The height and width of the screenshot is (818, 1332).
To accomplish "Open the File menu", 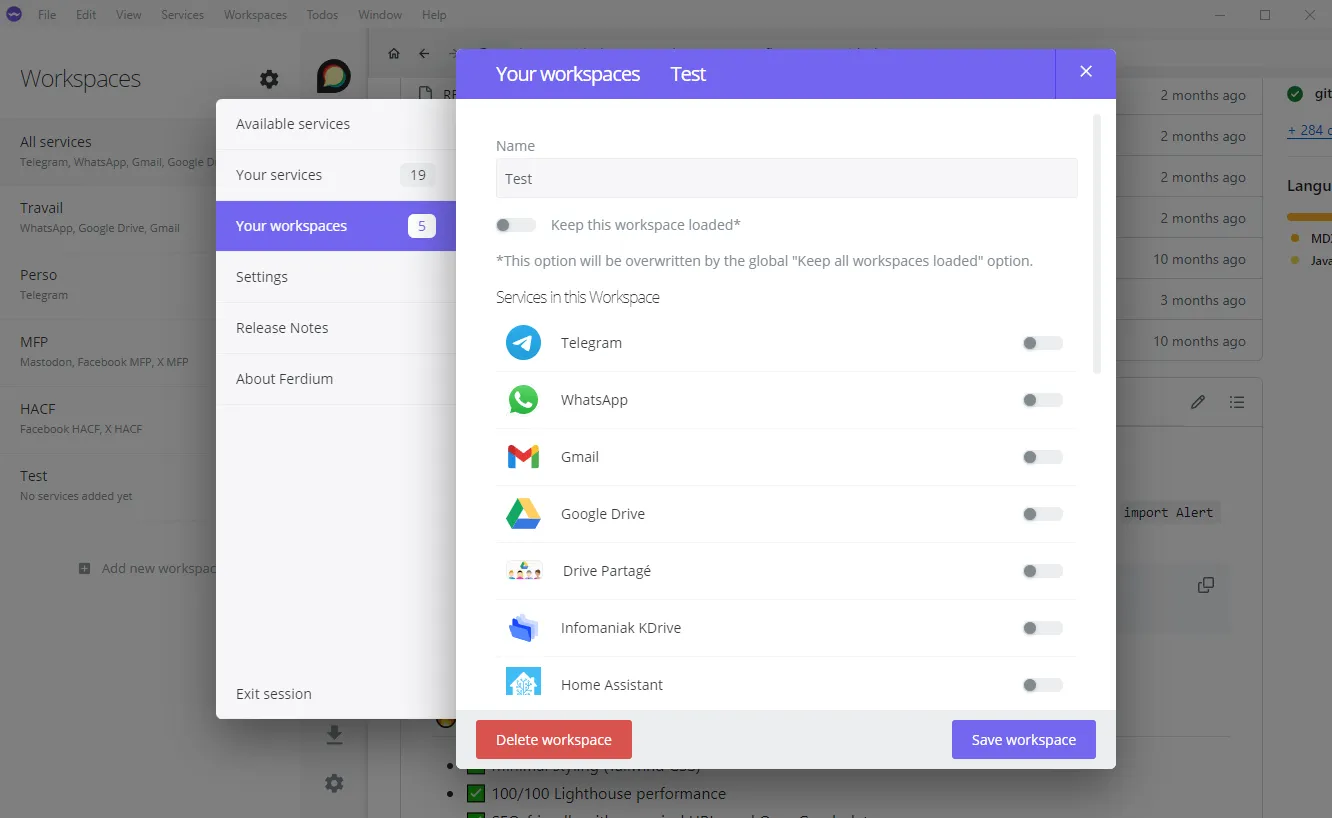I will point(47,15).
